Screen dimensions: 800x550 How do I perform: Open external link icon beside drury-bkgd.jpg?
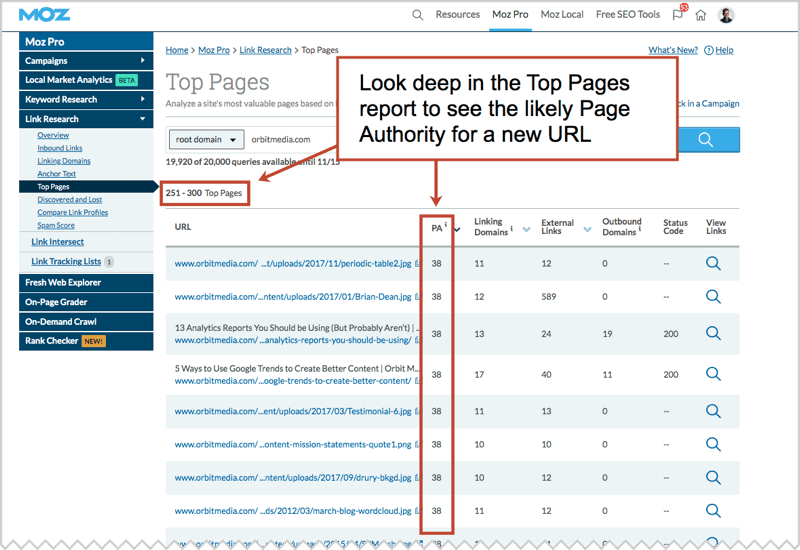[418, 478]
